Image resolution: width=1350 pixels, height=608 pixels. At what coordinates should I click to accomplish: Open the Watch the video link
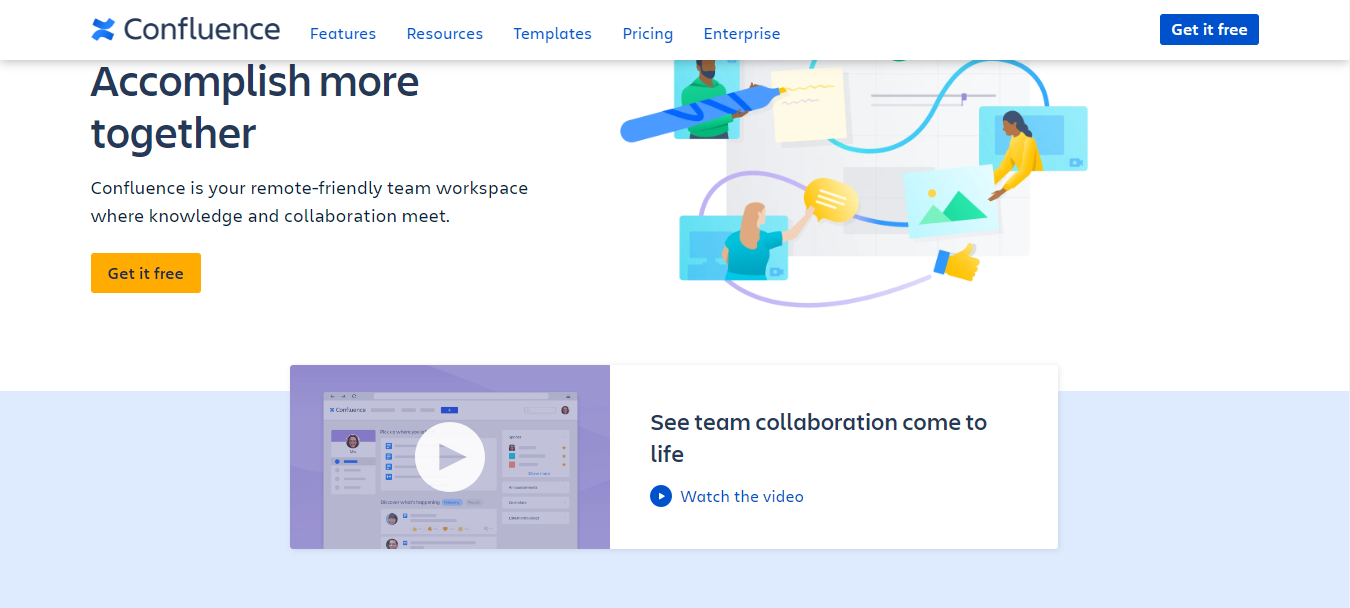pyautogui.click(x=741, y=496)
